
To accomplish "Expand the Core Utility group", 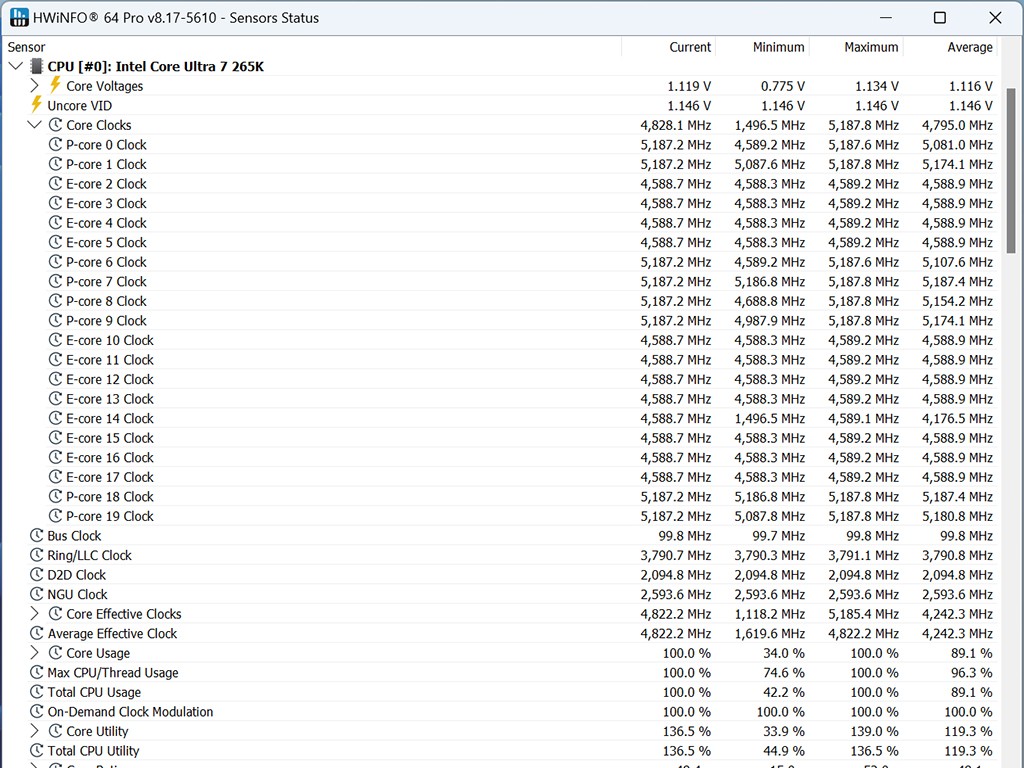I will pos(34,731).
